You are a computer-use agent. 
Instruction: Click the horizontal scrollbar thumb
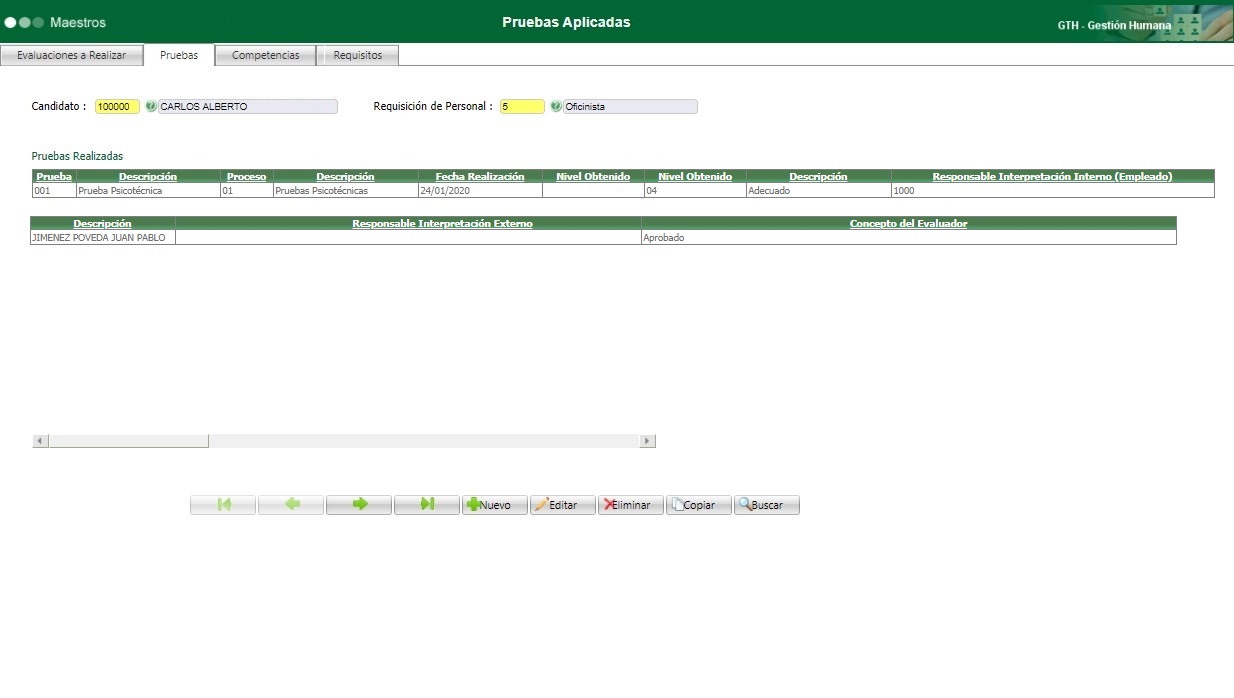(x=128, y=441)
